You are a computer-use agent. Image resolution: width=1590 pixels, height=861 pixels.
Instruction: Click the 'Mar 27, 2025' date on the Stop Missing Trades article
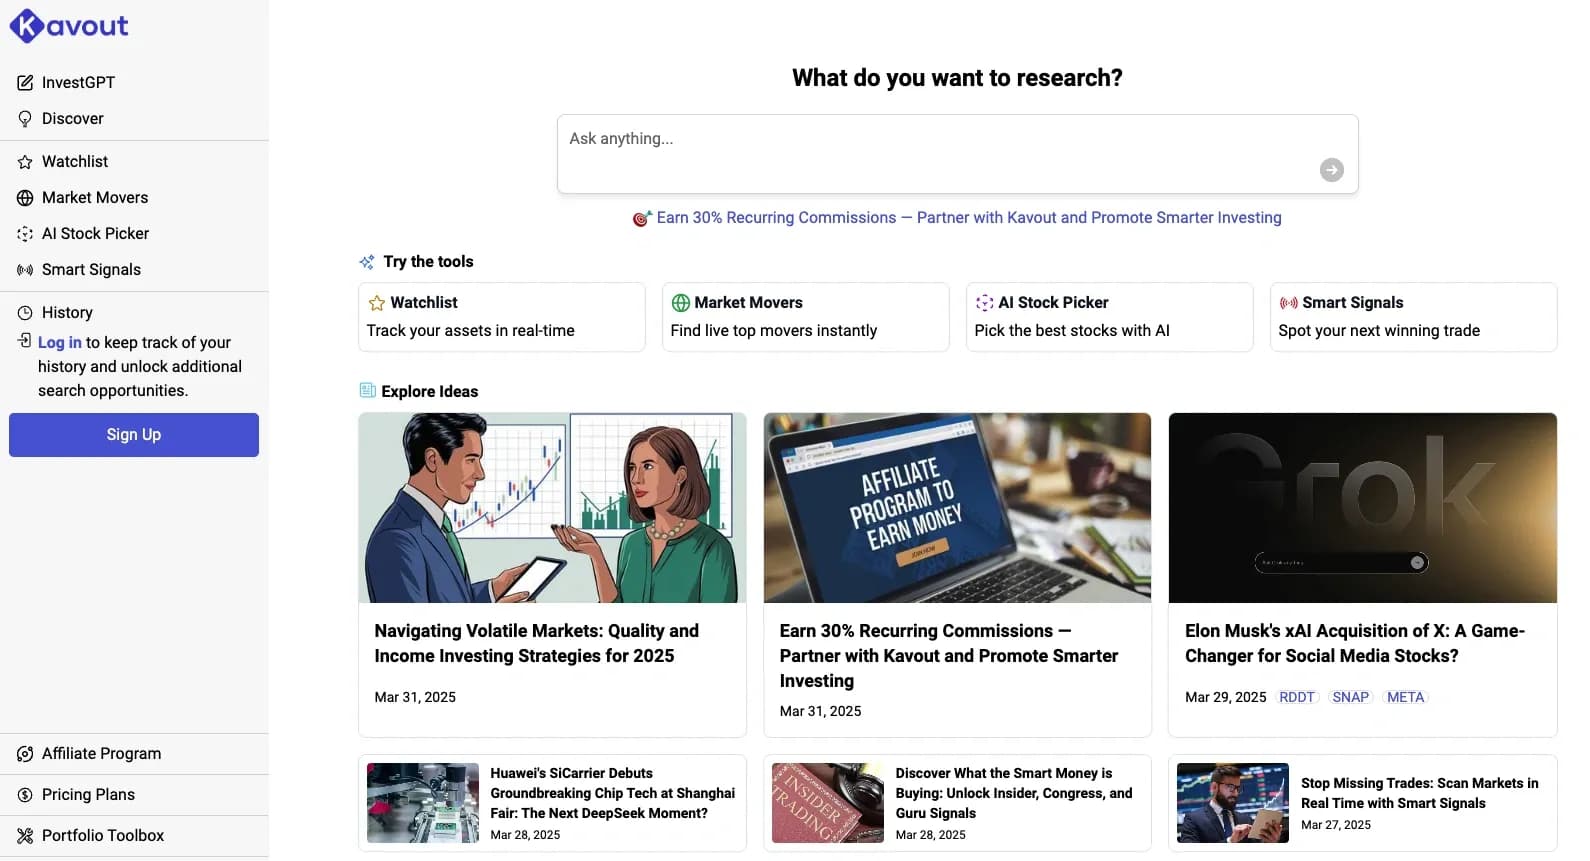click(1336, 825)
